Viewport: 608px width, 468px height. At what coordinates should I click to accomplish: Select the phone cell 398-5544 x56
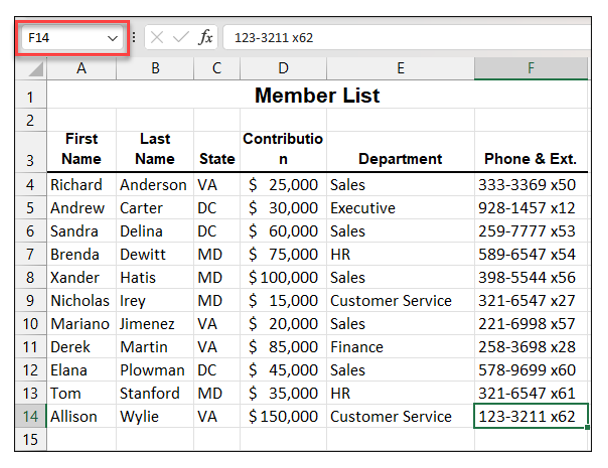(531, 278)
